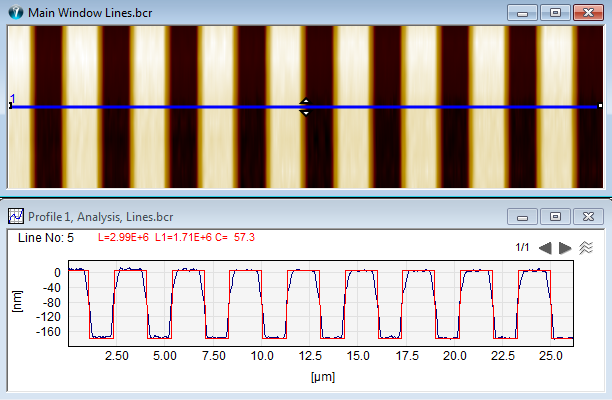Viewport: 612px width, 400px height.
Task: Click the C= 57.3 value
Action: [235, 237]
